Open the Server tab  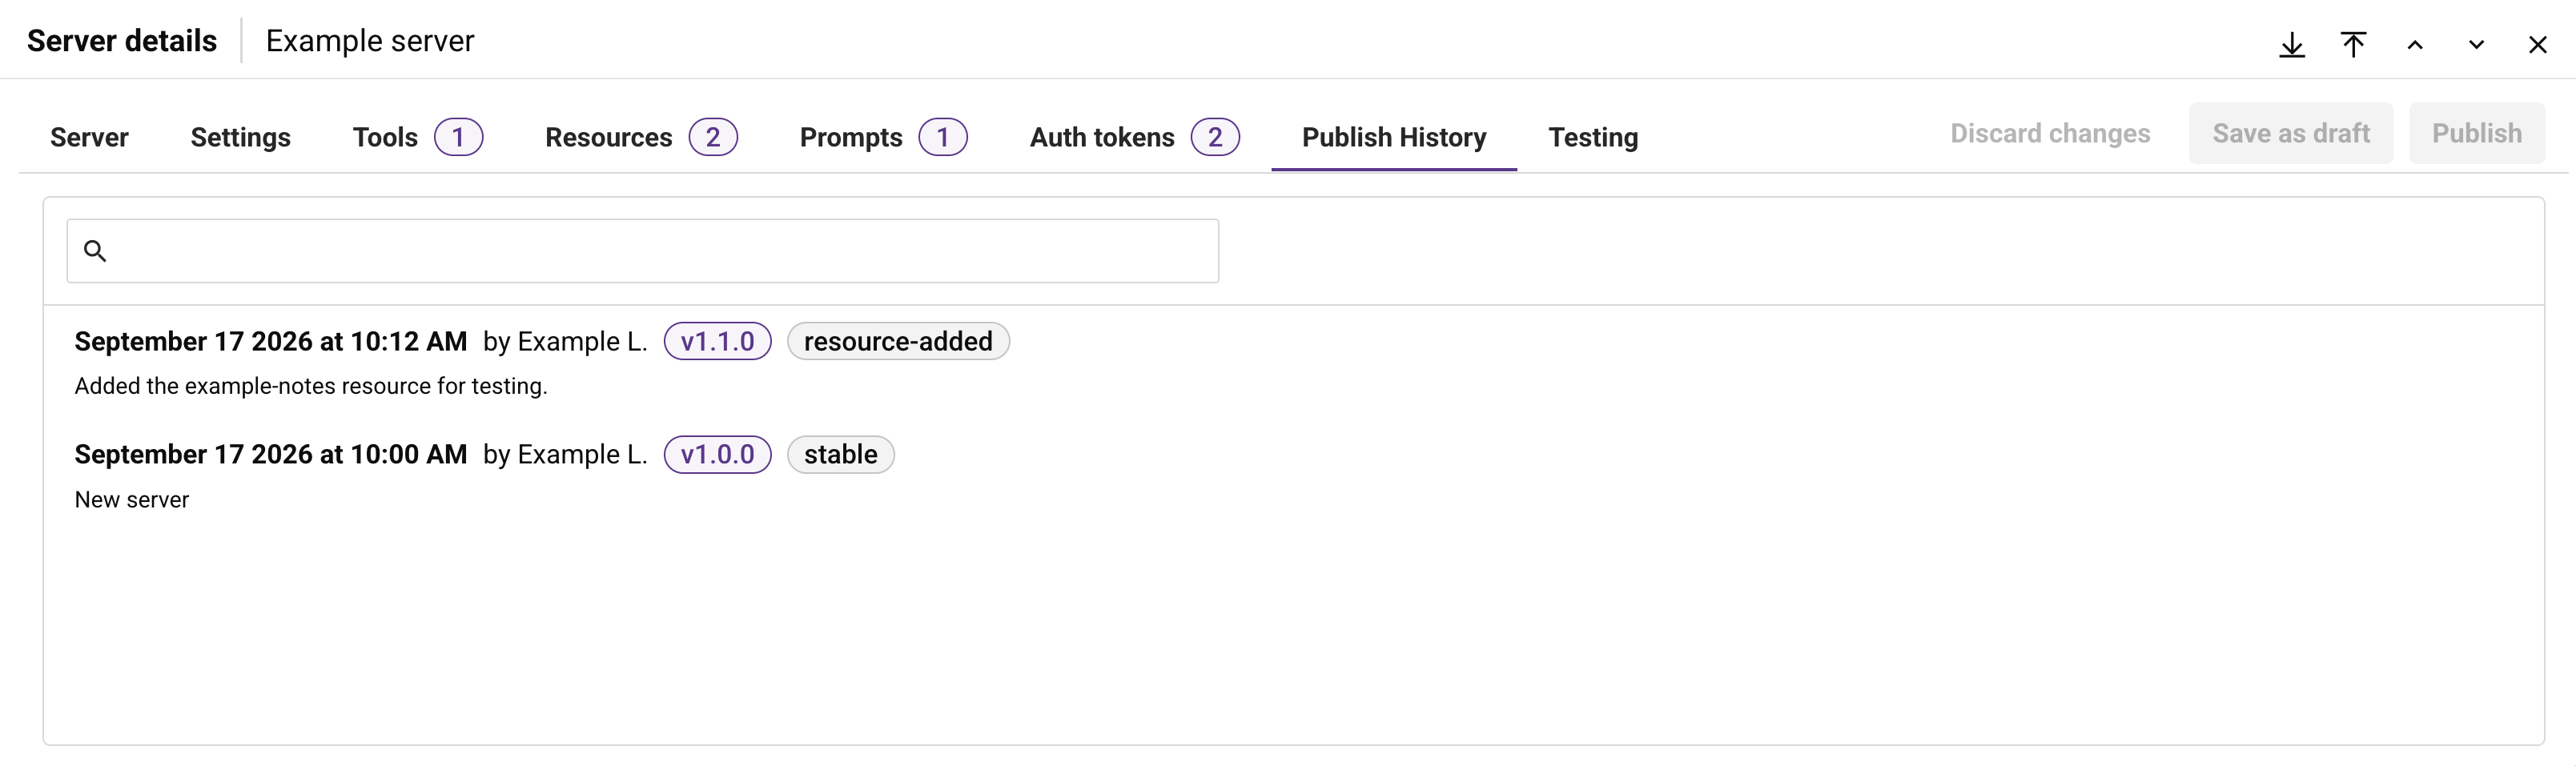point(89,137)
